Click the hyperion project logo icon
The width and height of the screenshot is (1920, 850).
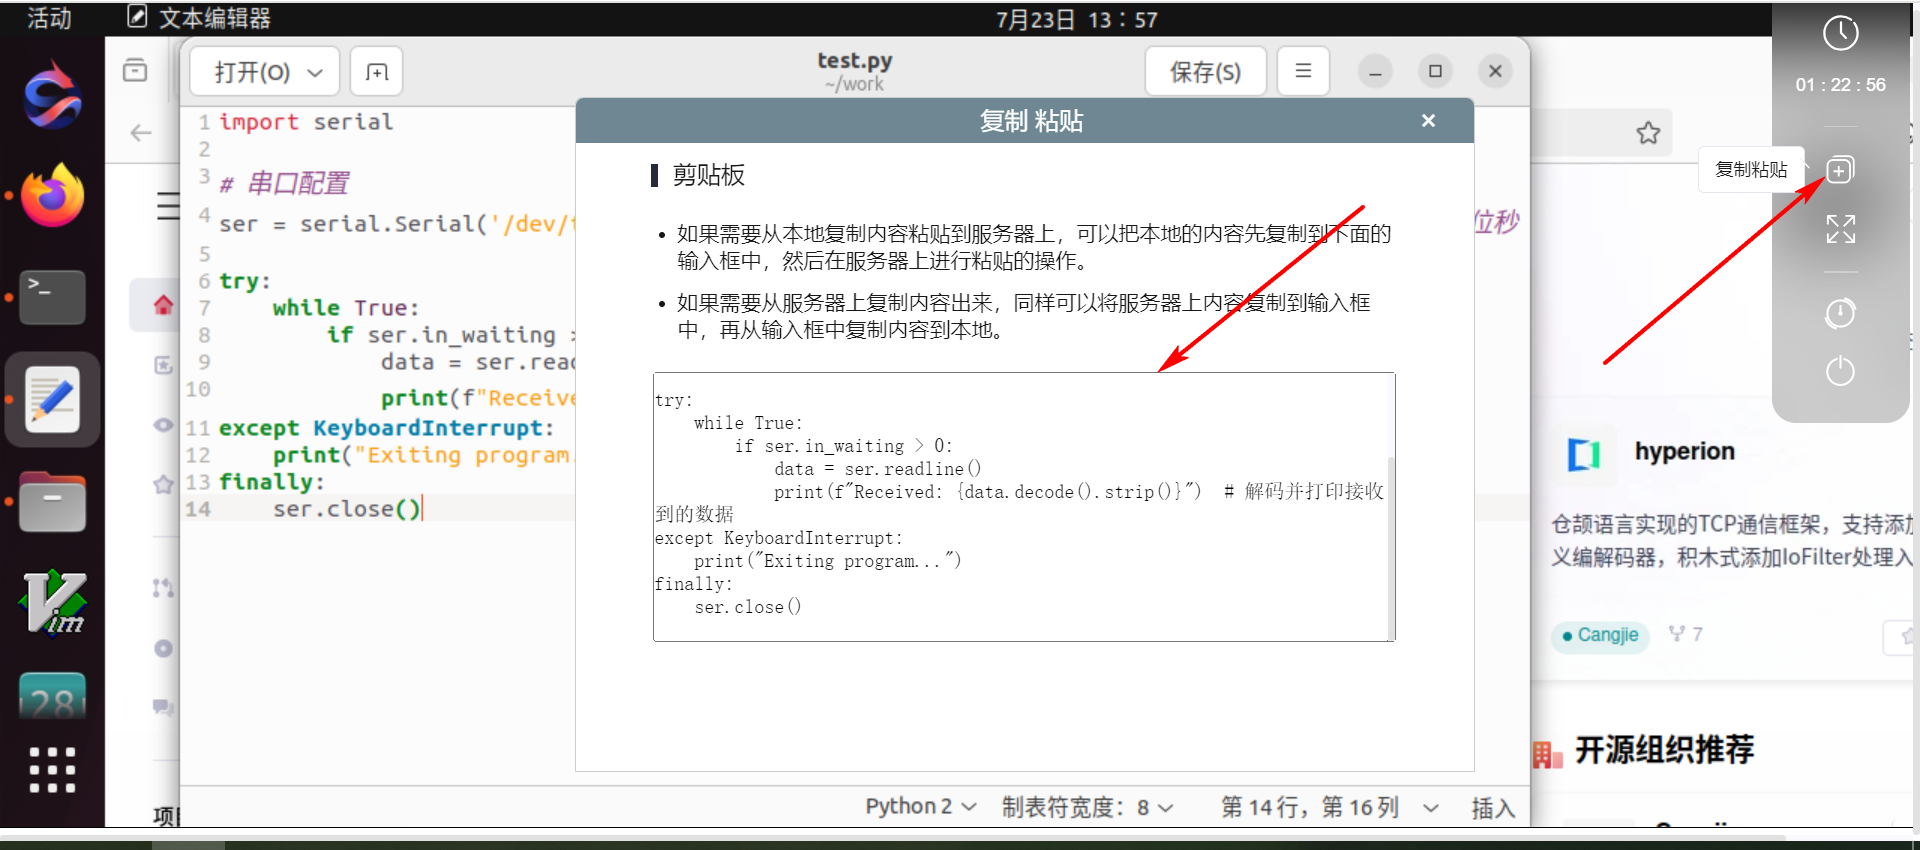[x=1584, y=453]
